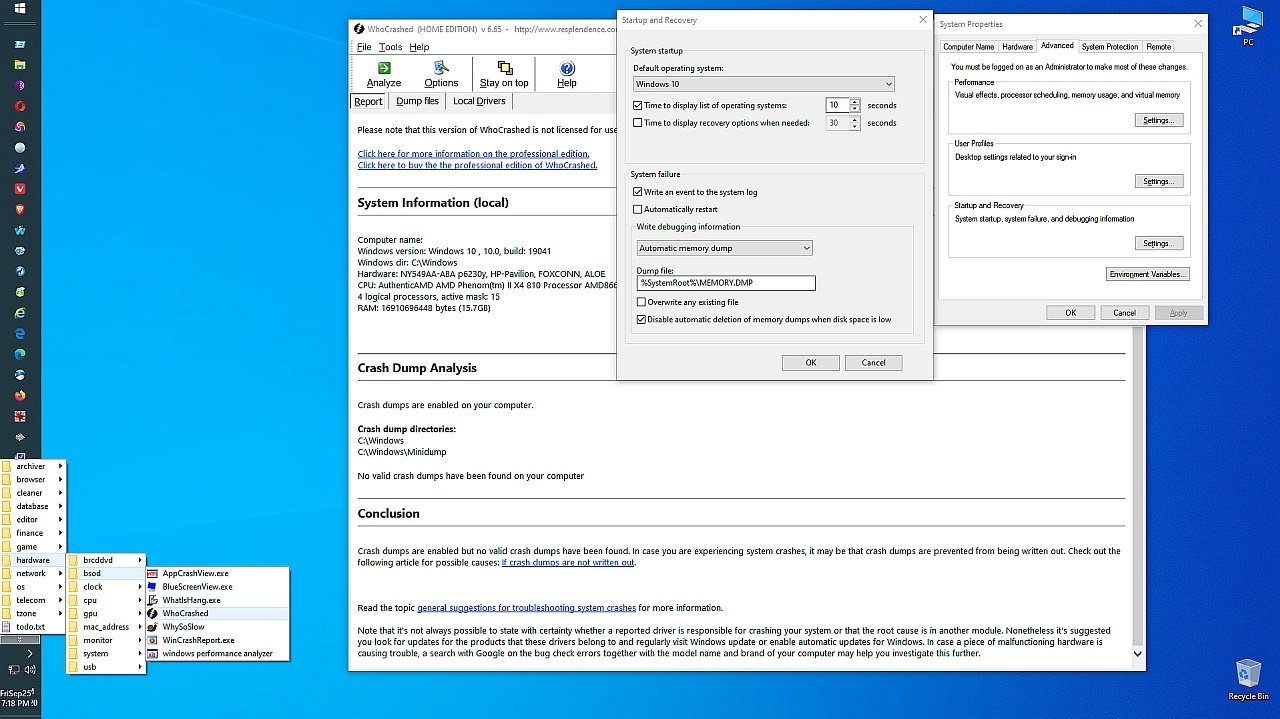Open todo.txt file from the menu
Screen dimensions: 1280x719
(x=32, y=627)
